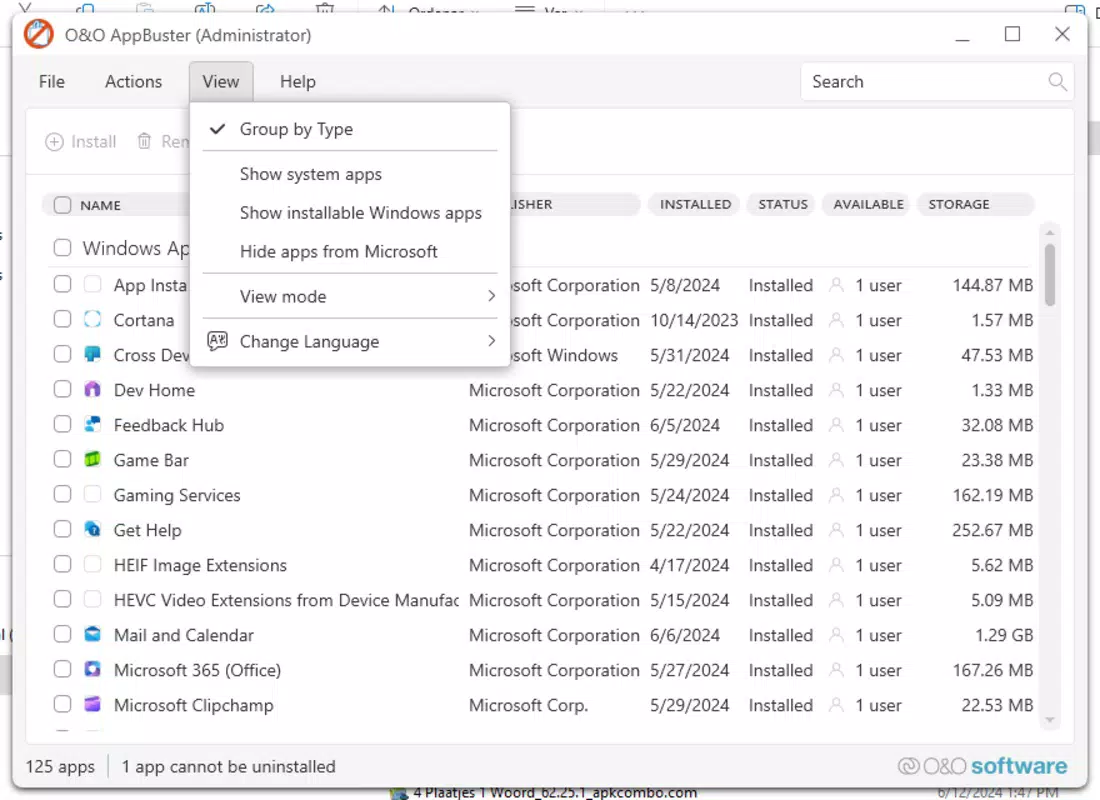This screenshot has height=800, width=1100.
Task: Open the File menu
Action: [x=52, y=81]
